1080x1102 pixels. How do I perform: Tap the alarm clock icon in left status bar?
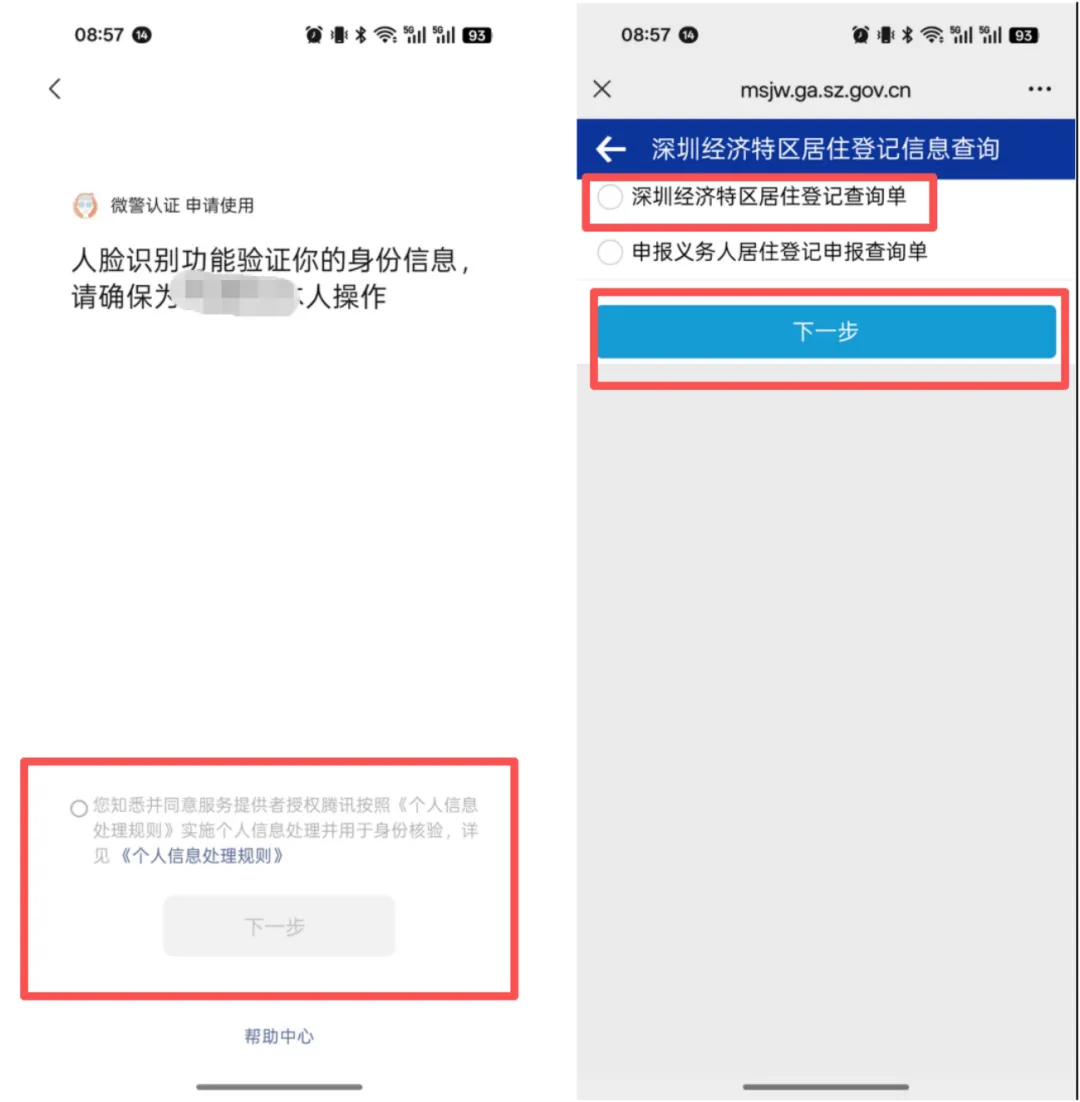coord(313,34)
